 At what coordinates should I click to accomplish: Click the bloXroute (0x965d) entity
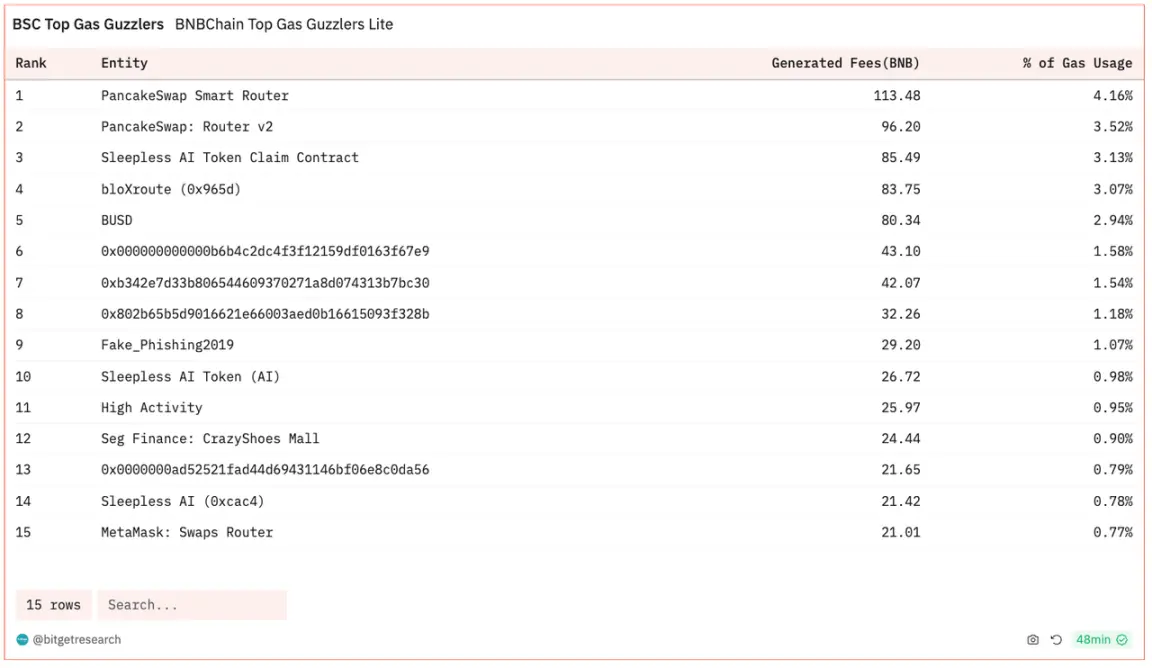[170, 189]
